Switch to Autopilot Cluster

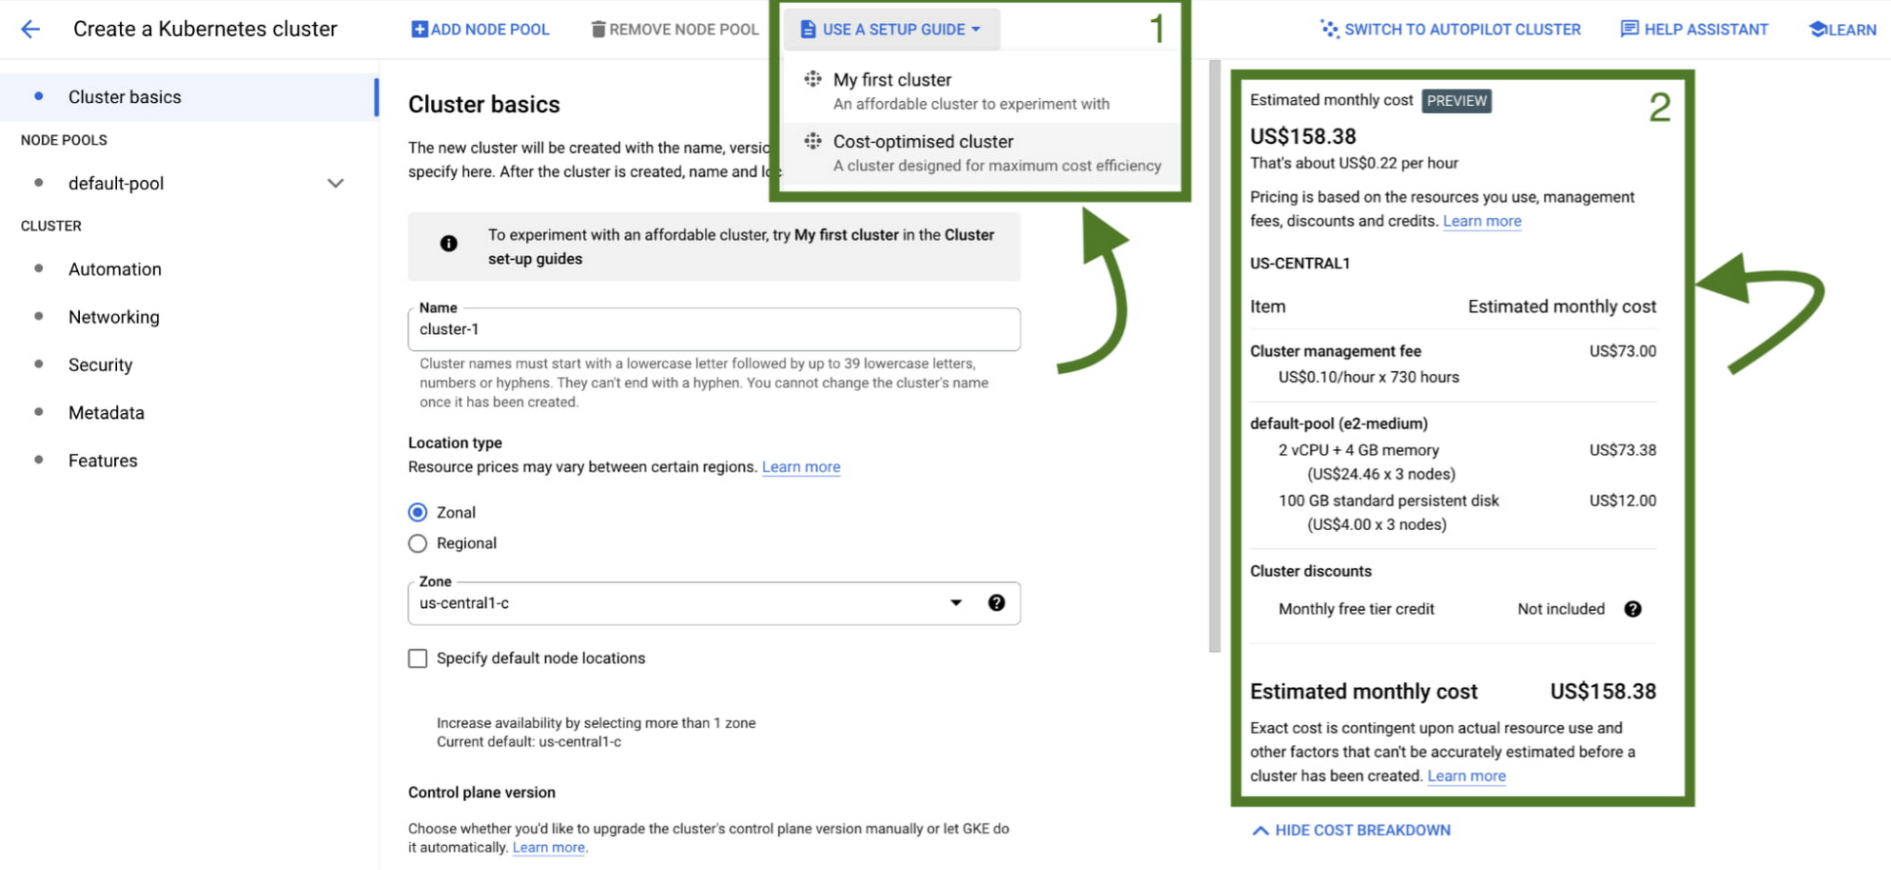pyautogui.click(x=1451, y=30)
